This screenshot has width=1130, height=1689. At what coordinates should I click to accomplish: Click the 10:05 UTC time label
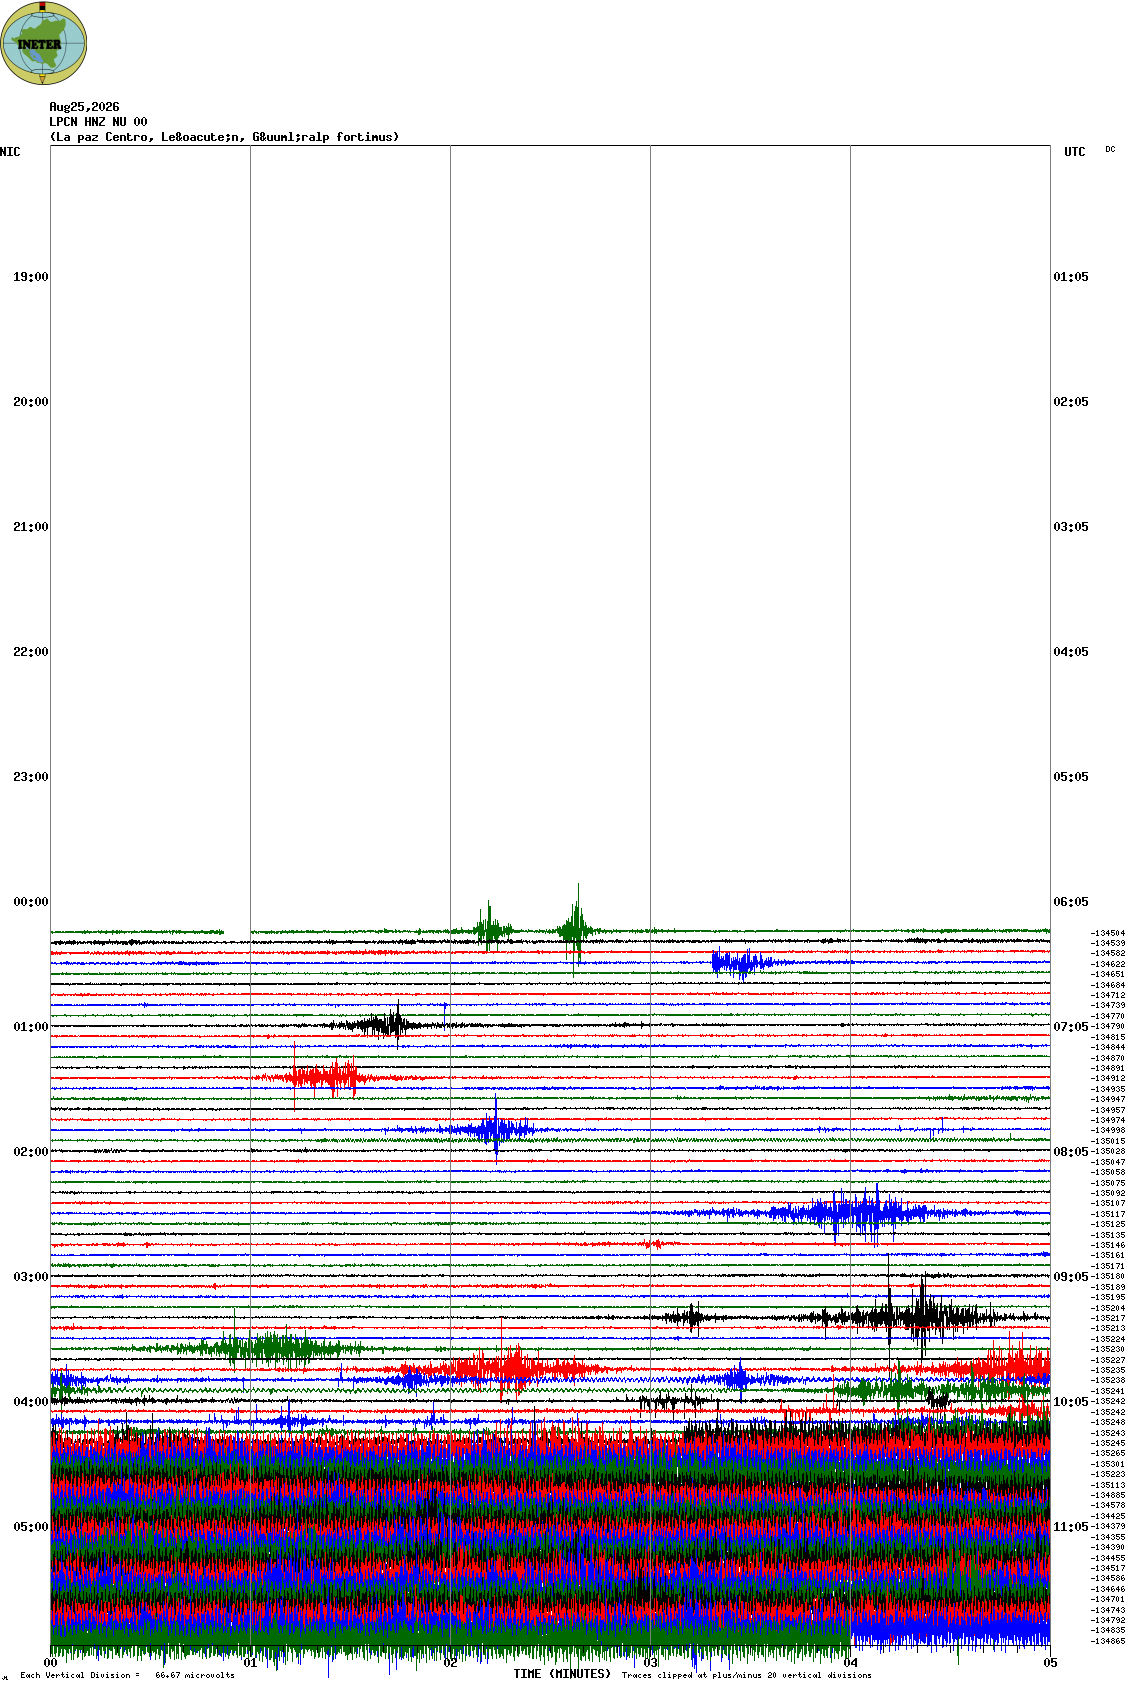[1071, 1402]
